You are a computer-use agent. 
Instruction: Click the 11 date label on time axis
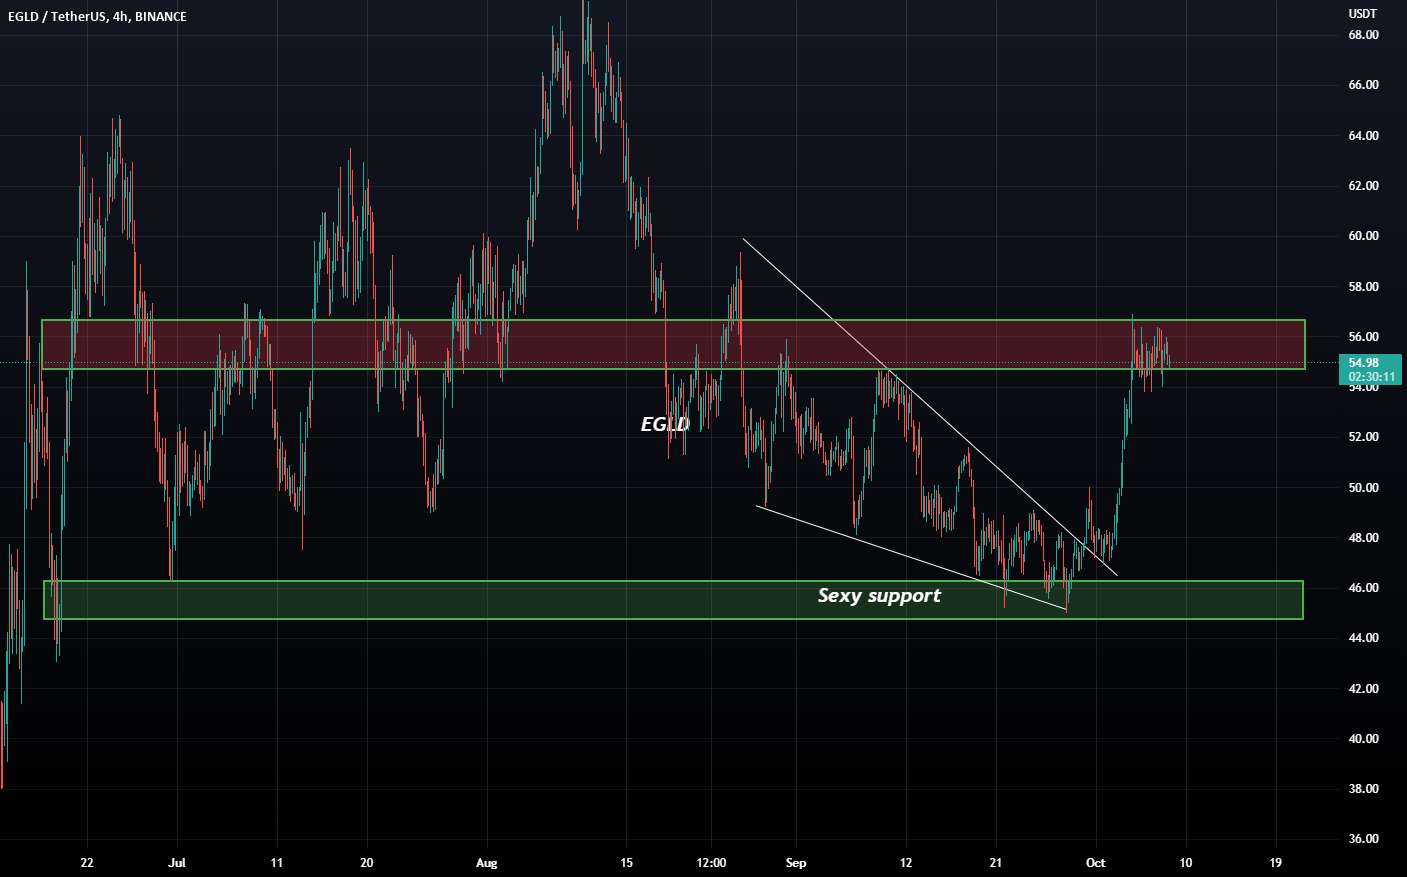pyautogui.click(x=276, y=862)
